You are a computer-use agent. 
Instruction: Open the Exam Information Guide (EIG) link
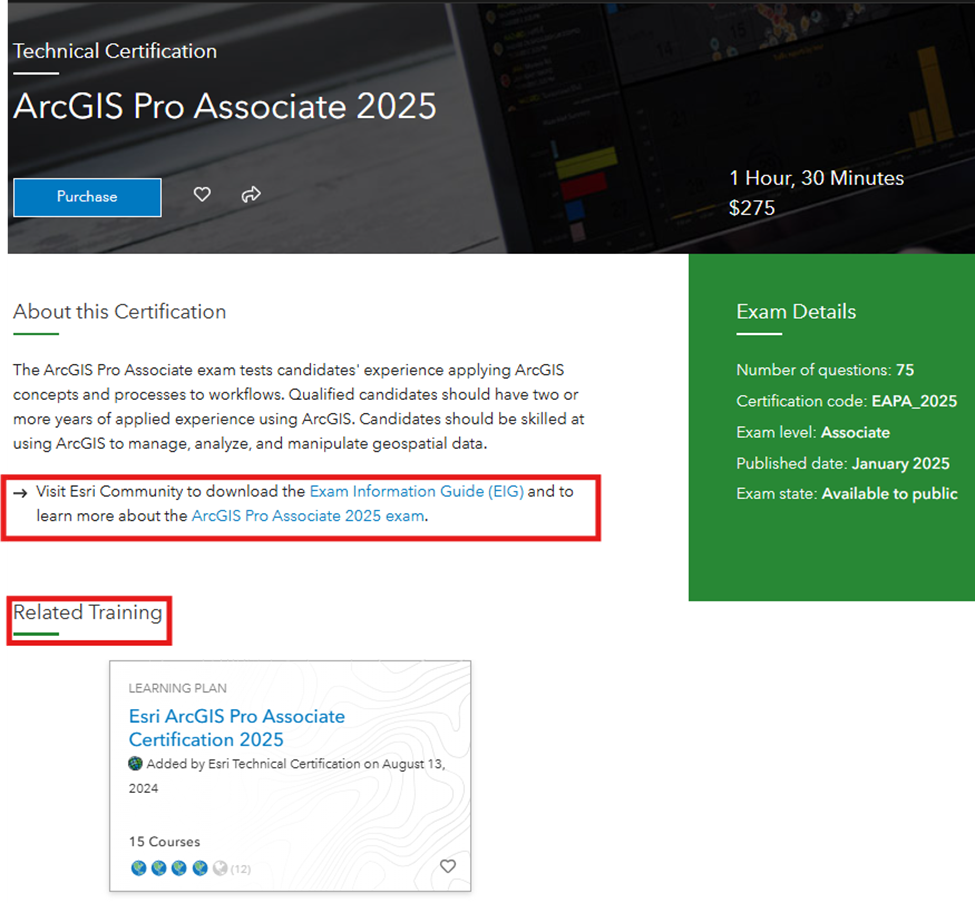click(417, 491)
